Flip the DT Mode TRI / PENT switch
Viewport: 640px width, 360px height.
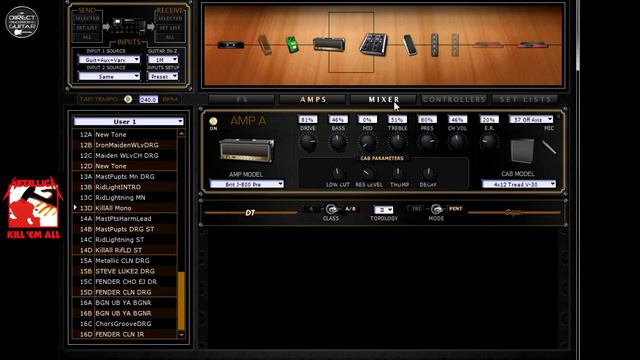click(436, 209)
